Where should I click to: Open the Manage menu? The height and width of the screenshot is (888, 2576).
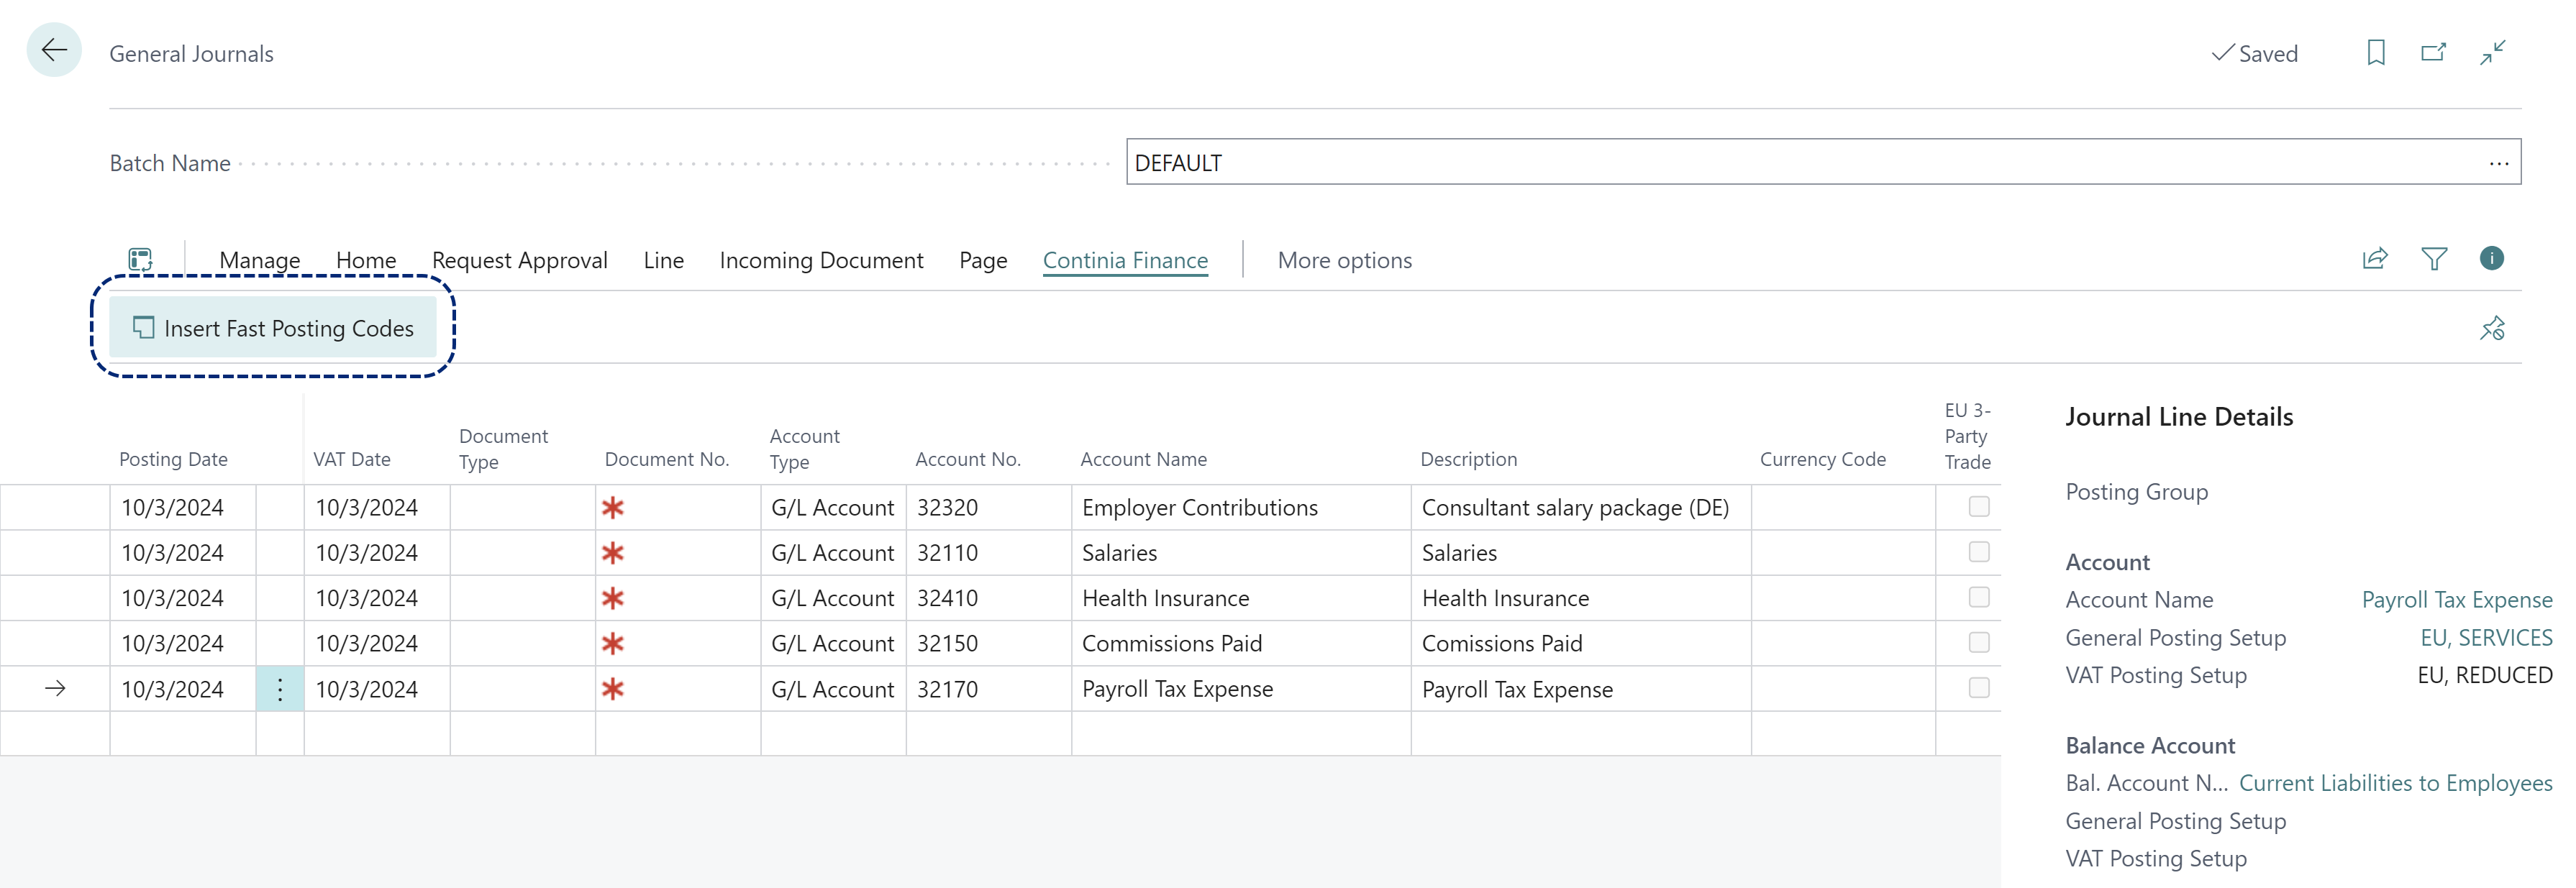(260, 260)
